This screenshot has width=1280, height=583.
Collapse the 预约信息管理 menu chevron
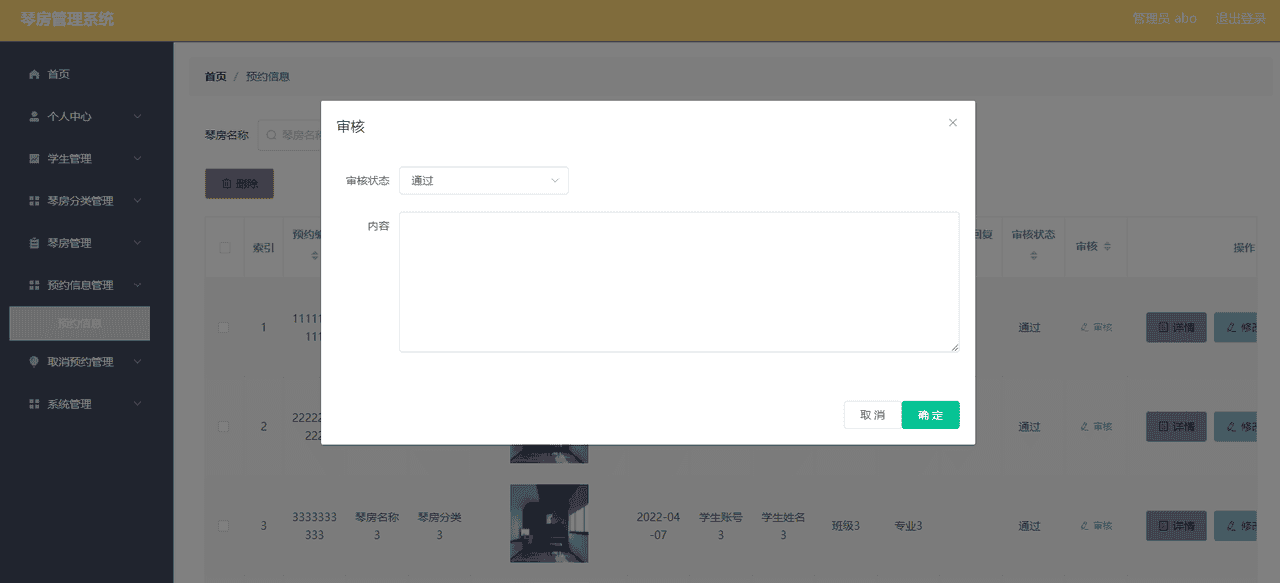138,285
